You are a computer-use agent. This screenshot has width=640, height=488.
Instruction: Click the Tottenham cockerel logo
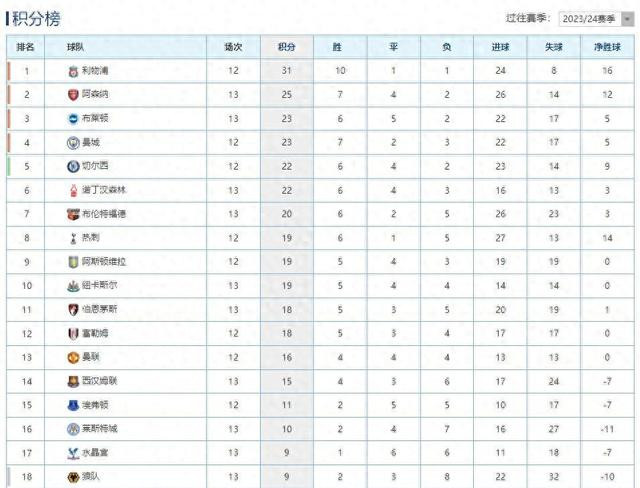73,238
